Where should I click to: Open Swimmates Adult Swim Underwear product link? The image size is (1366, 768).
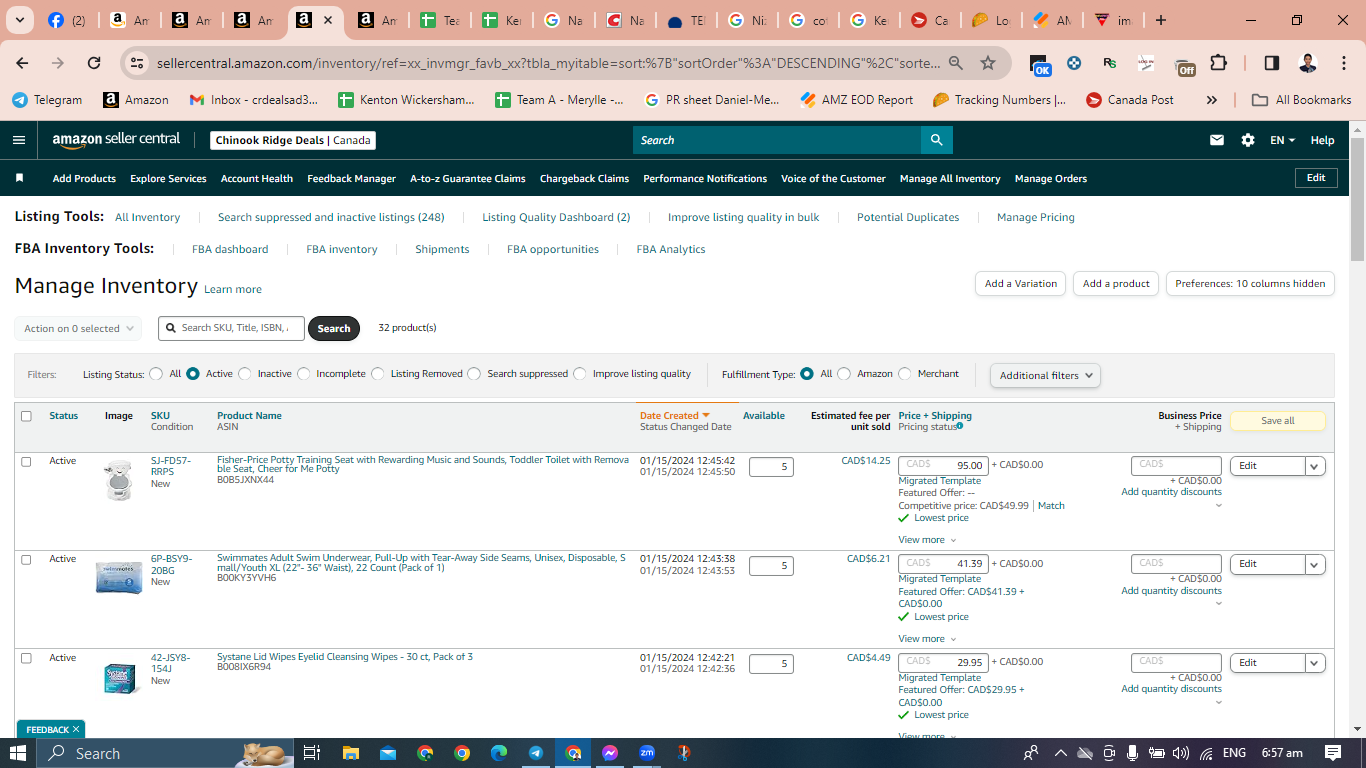click(421, 563)
